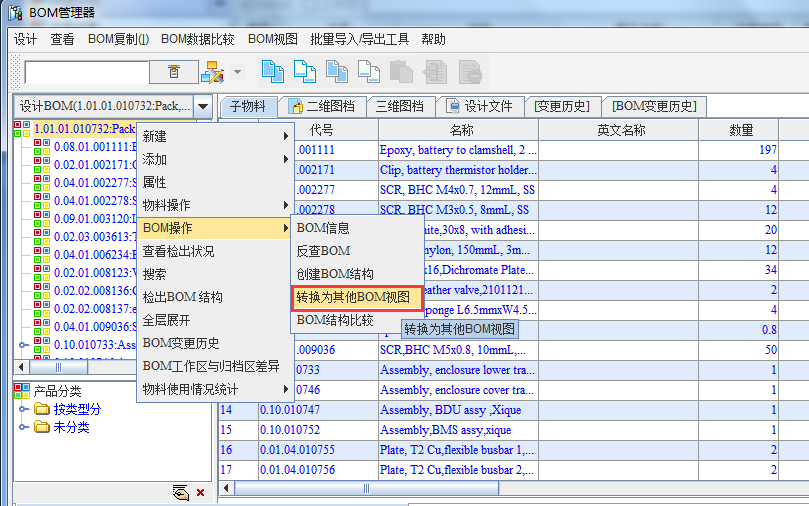Screen dimensions: 809x506
Task: Open the 新建 submenu arrow in context menu
Action: (x=285, y=136)
